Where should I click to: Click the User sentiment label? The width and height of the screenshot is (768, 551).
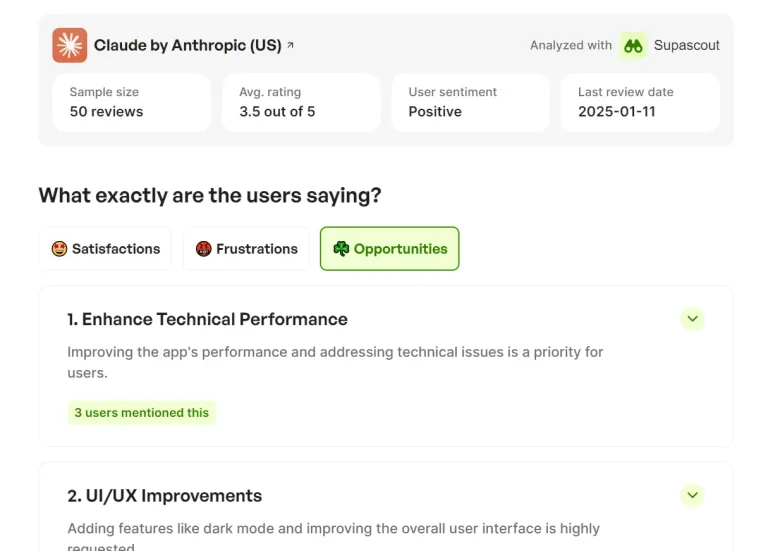(x=453, y=92)
